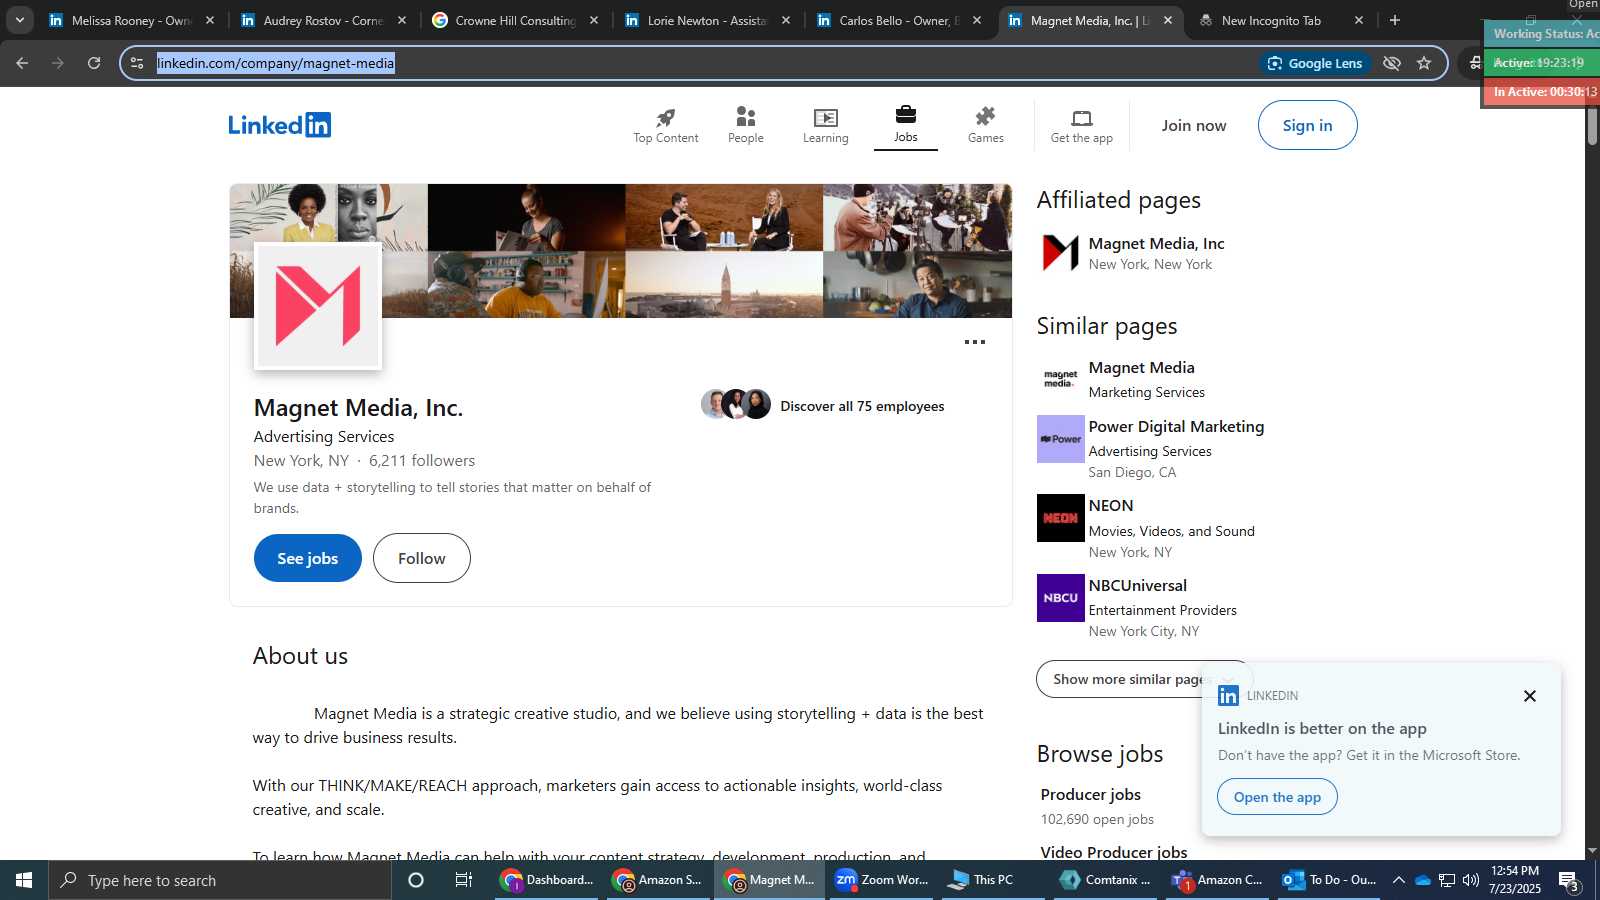Click the See jobs button

click(307, 558)
